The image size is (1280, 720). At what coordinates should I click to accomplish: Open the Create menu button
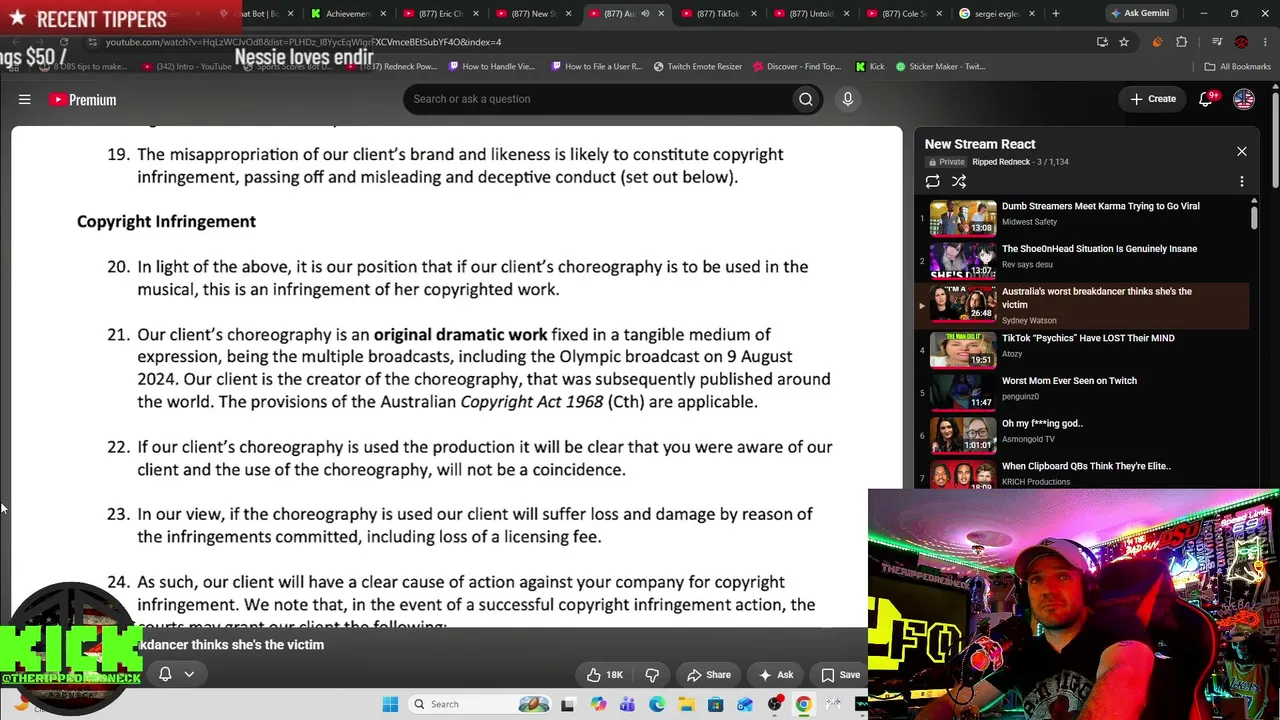(1153, 99)
